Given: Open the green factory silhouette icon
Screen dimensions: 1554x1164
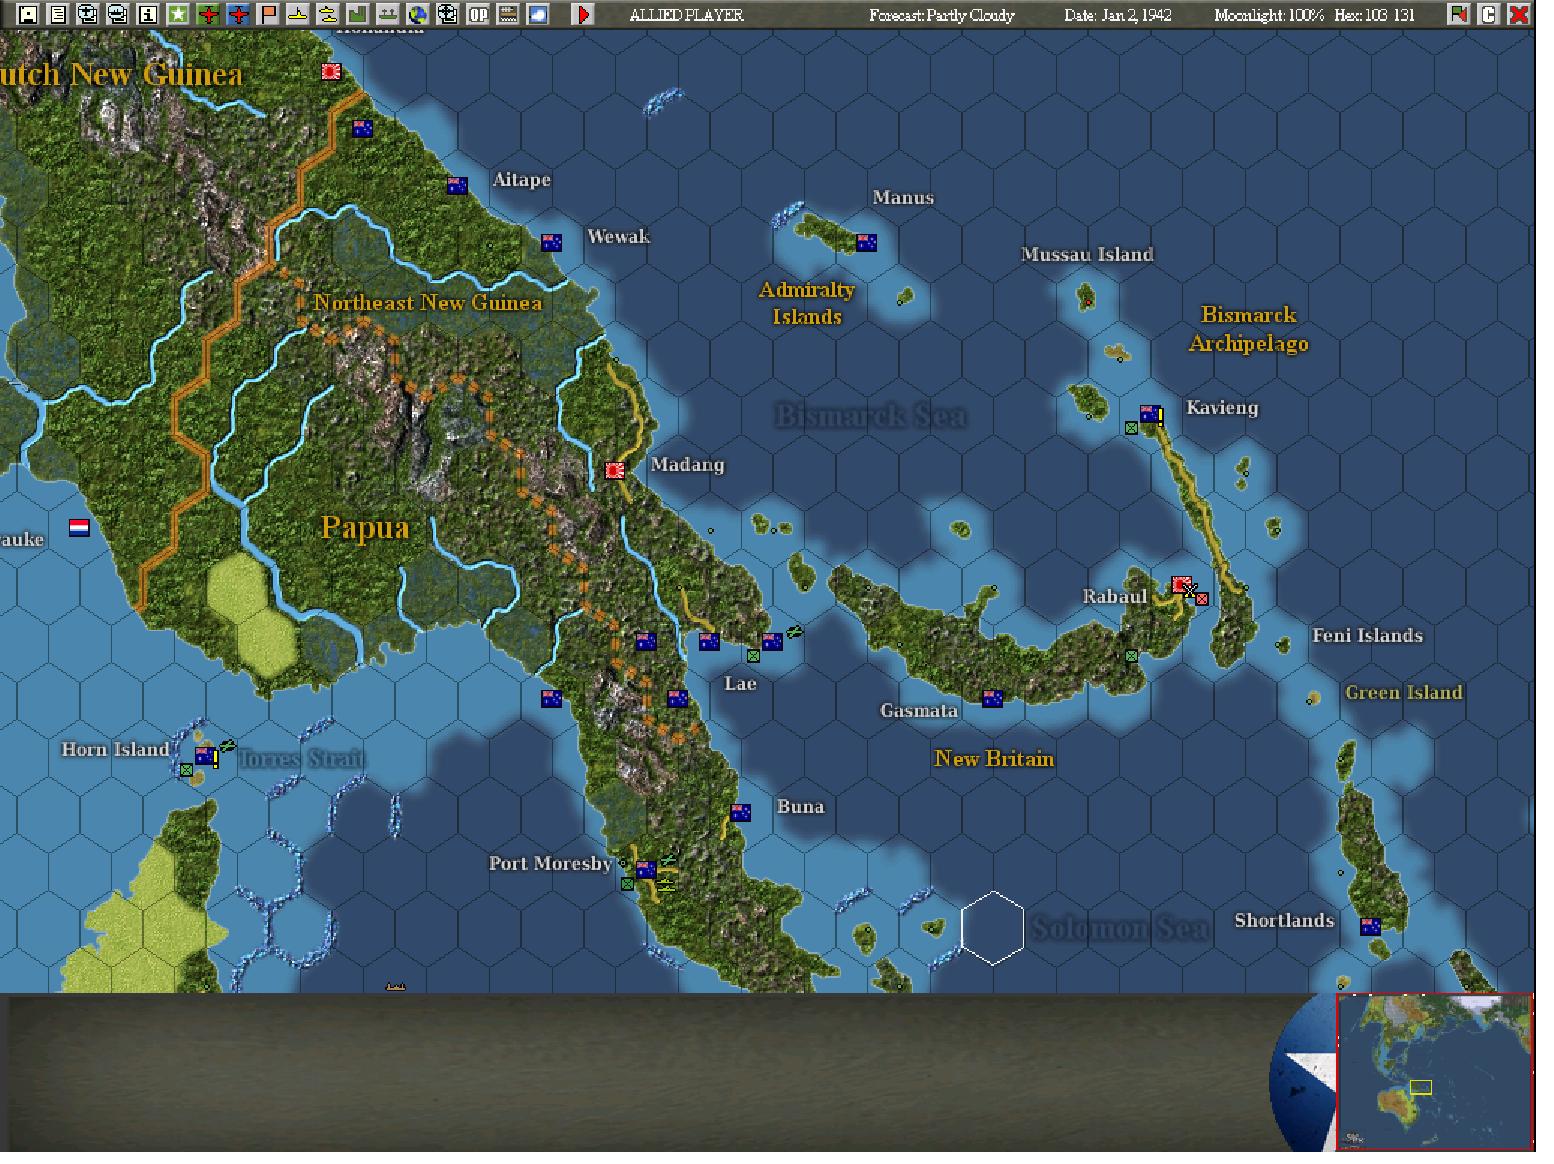Looking at the screenshot, I should 358,14.
